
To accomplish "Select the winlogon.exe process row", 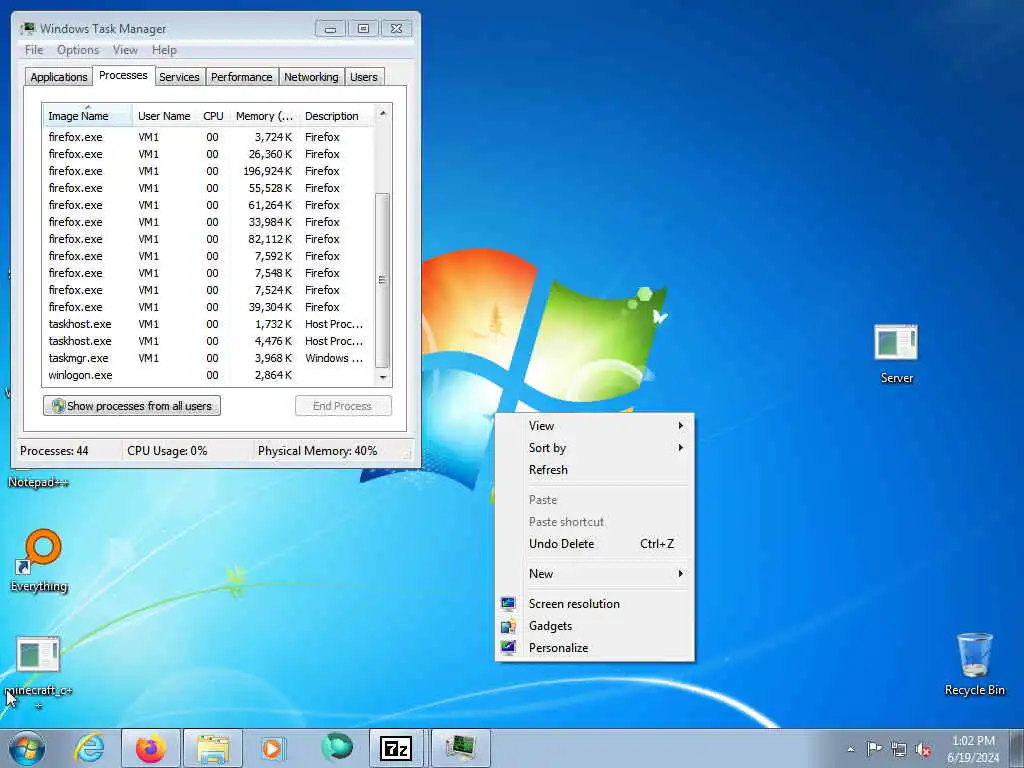I will point(208,375).
